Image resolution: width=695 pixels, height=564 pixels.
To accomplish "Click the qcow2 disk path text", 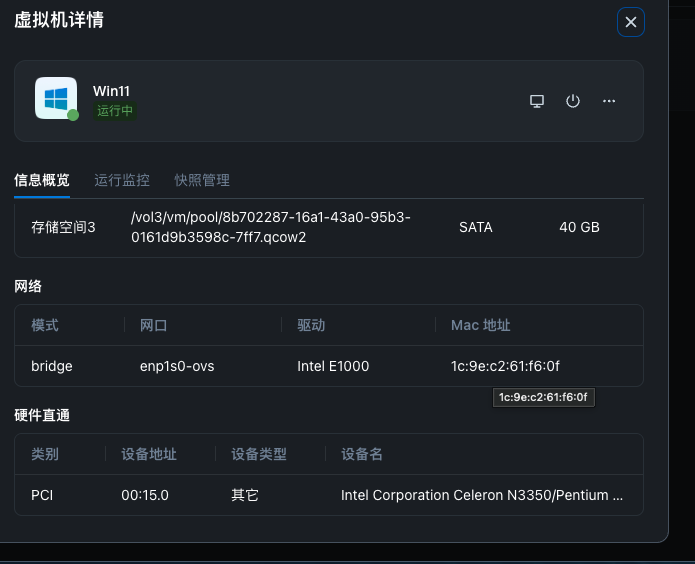I will 270,227.
